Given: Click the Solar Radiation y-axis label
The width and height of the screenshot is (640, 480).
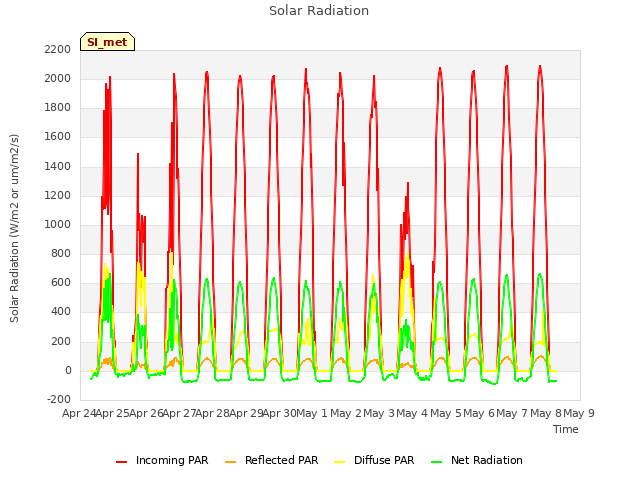Looking at the screenshot, I should (14, 228).
